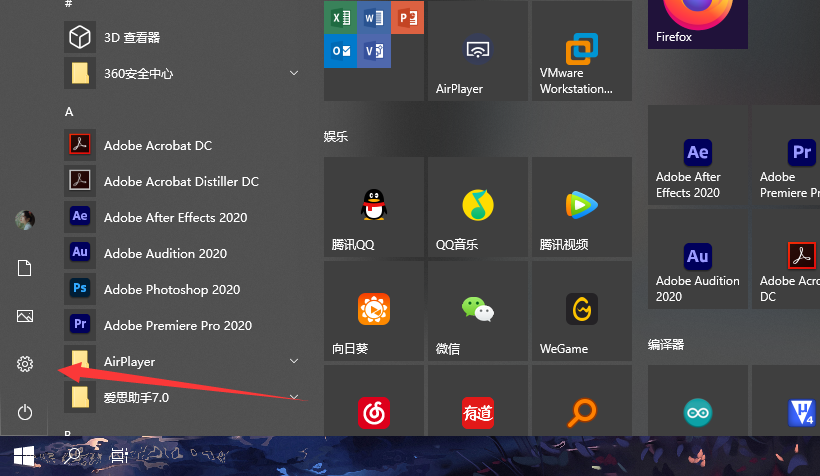Open the Documents folder icon in left rail
820x476 pixels.
click(25, 268)
